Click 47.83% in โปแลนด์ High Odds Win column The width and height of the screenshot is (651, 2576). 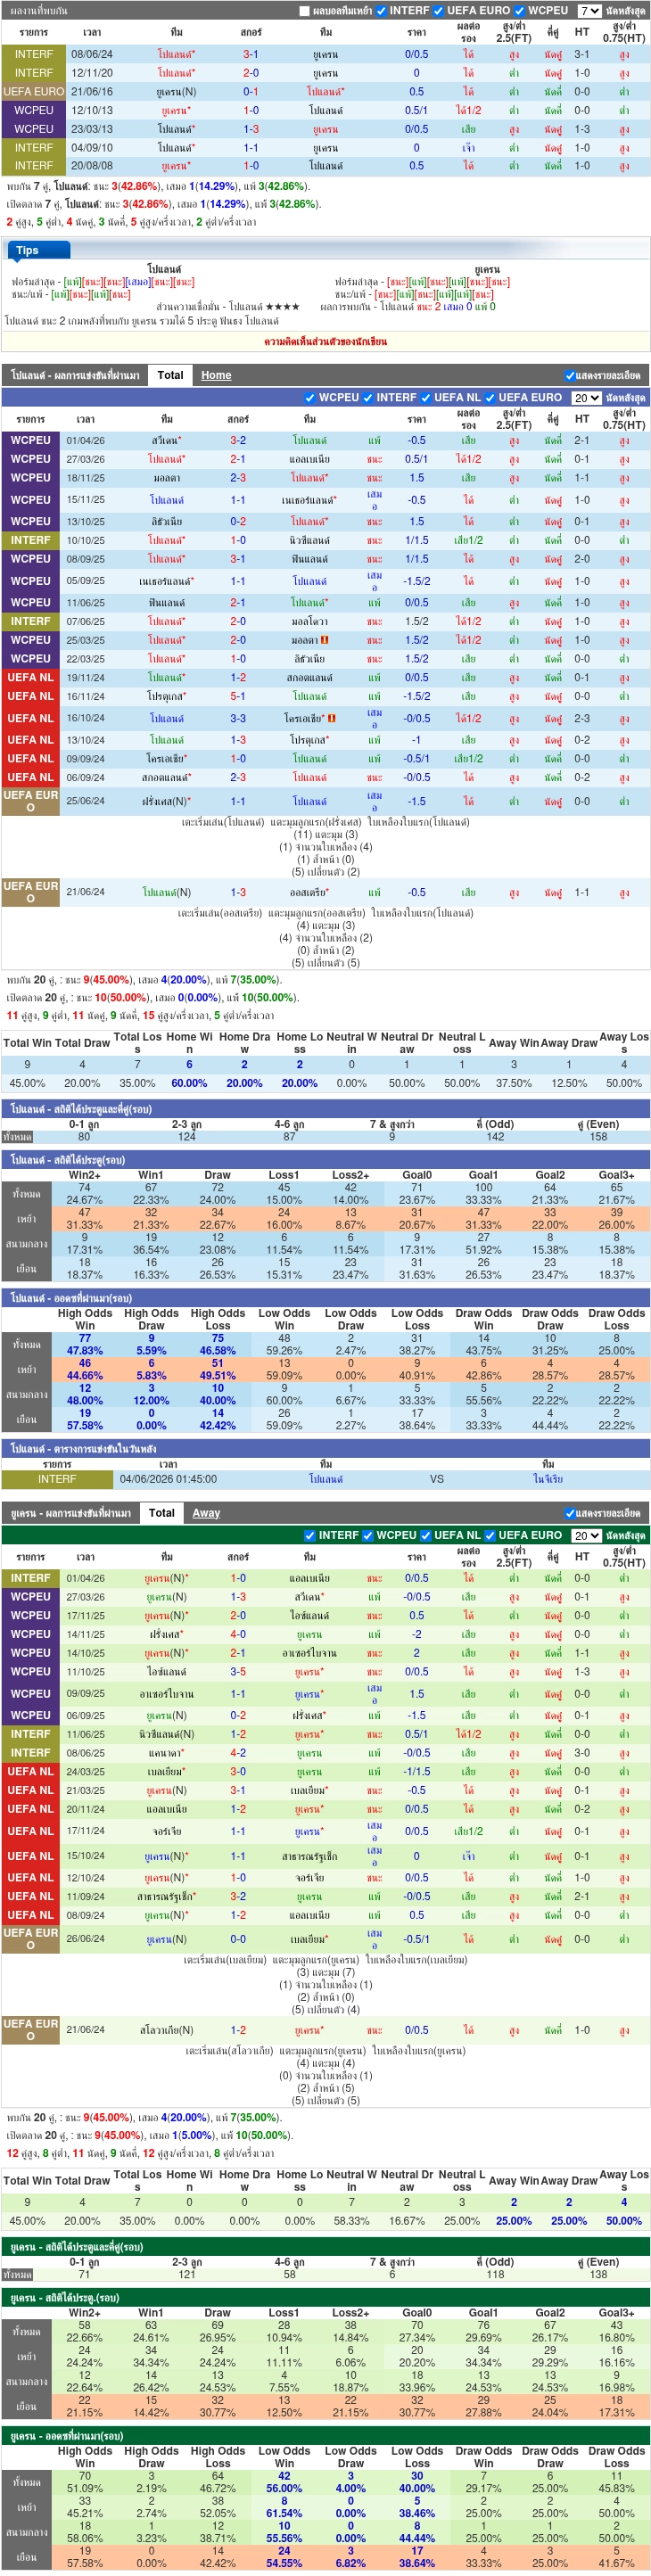point(84,1351)
